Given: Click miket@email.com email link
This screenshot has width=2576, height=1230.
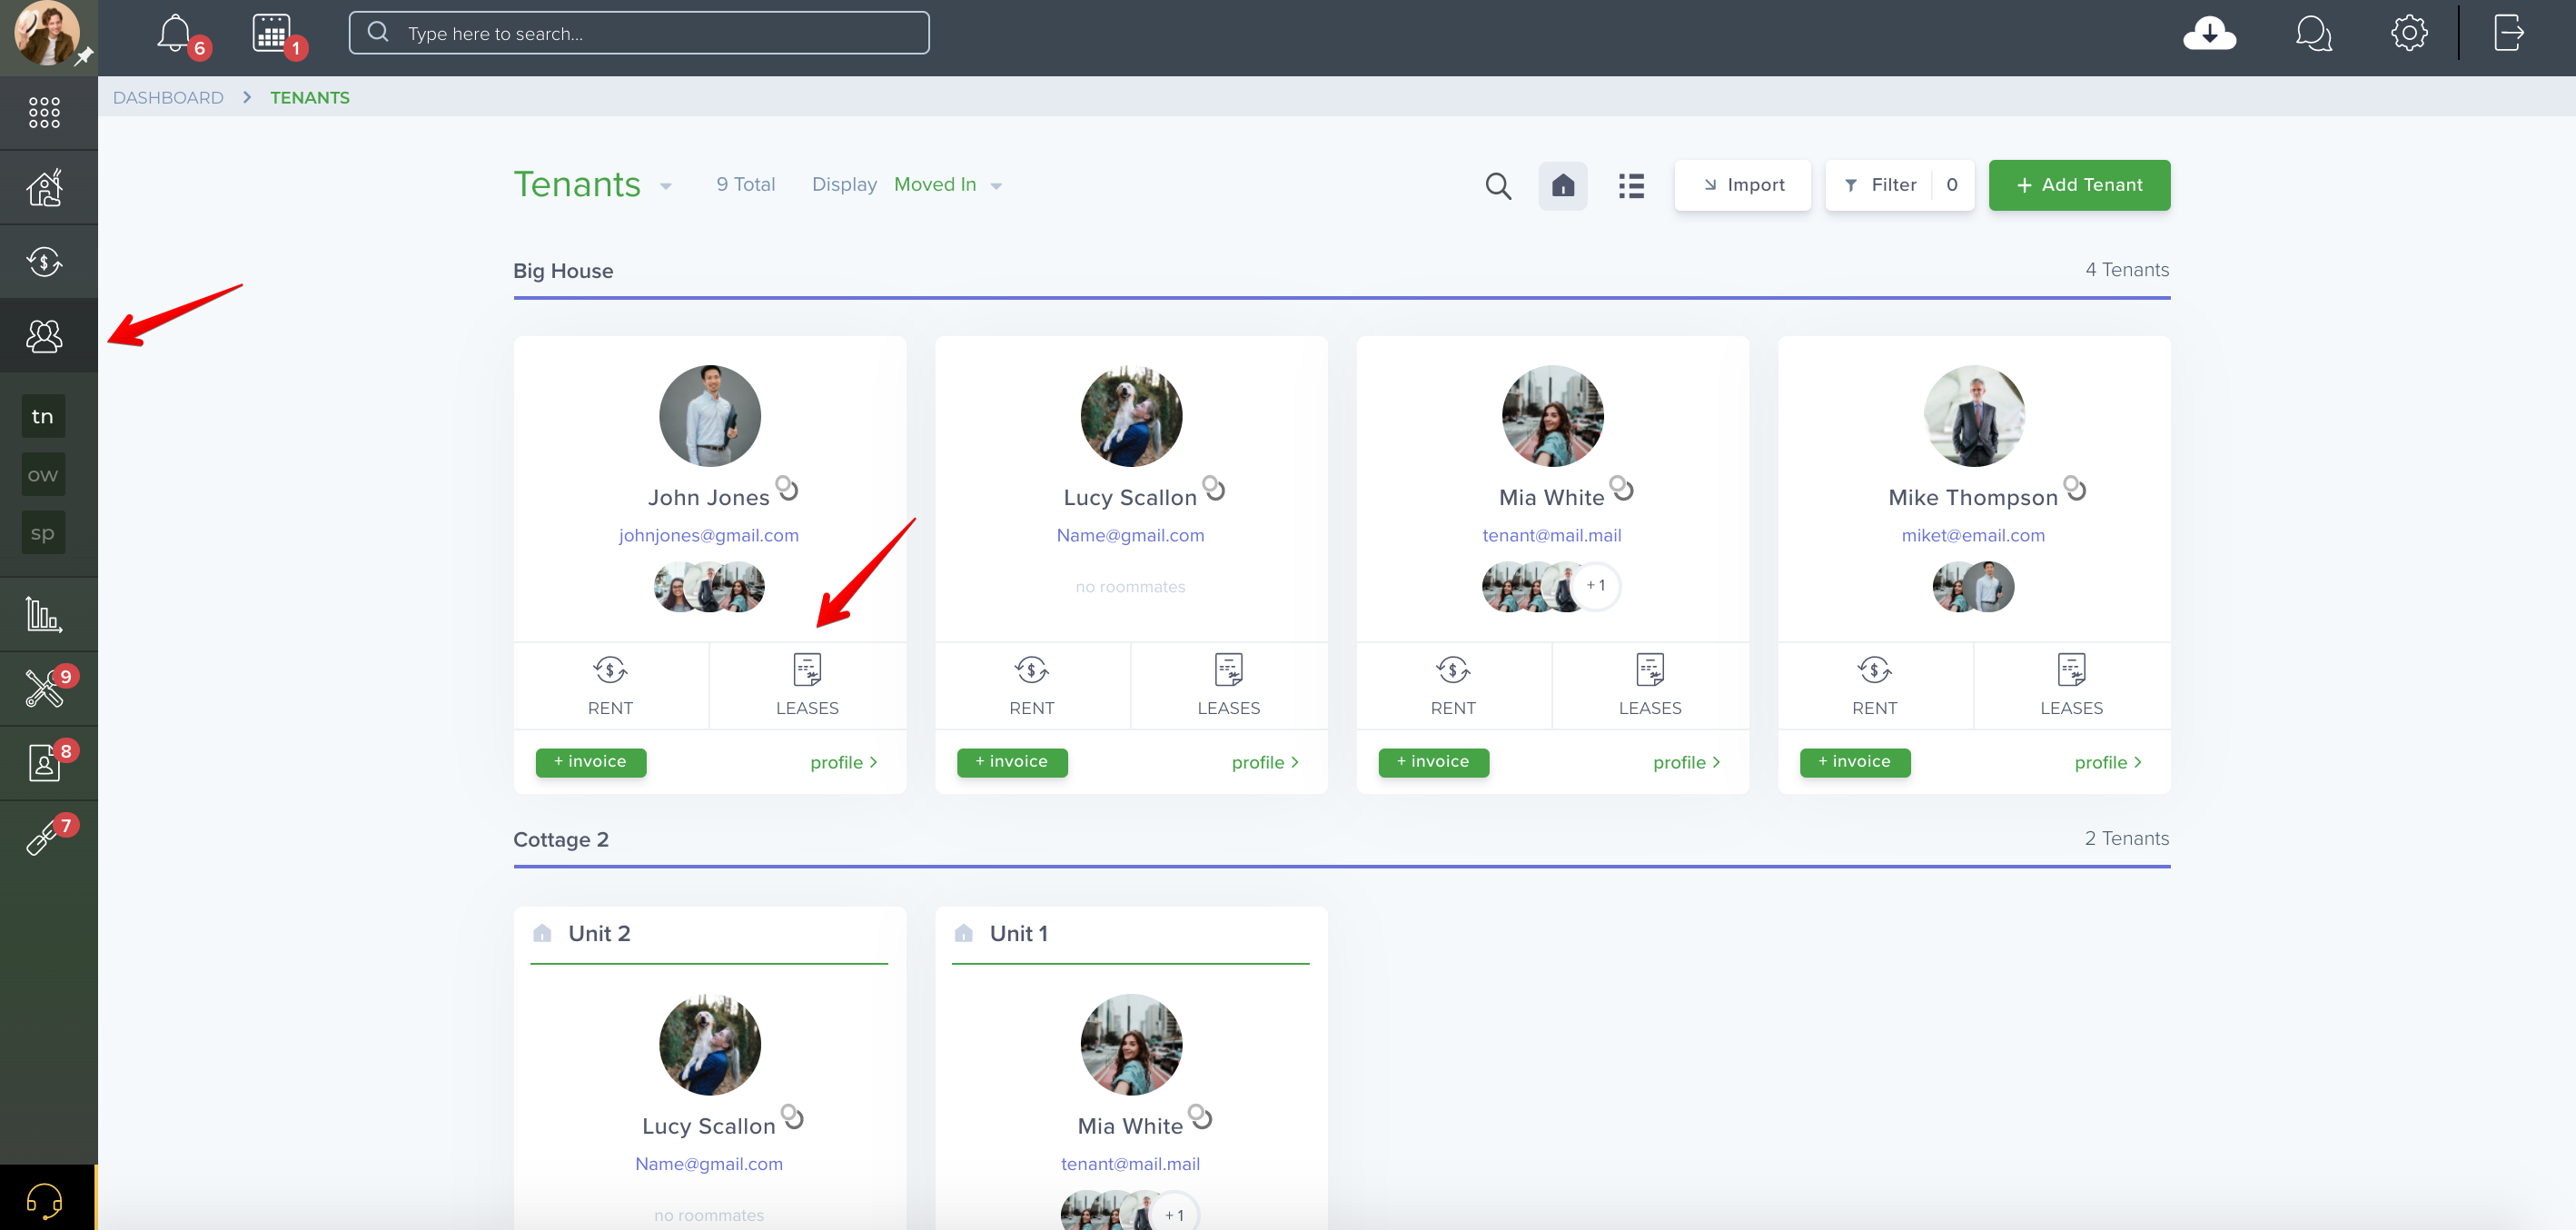Looking at the screenshot, I should [x=1973, y=535].
